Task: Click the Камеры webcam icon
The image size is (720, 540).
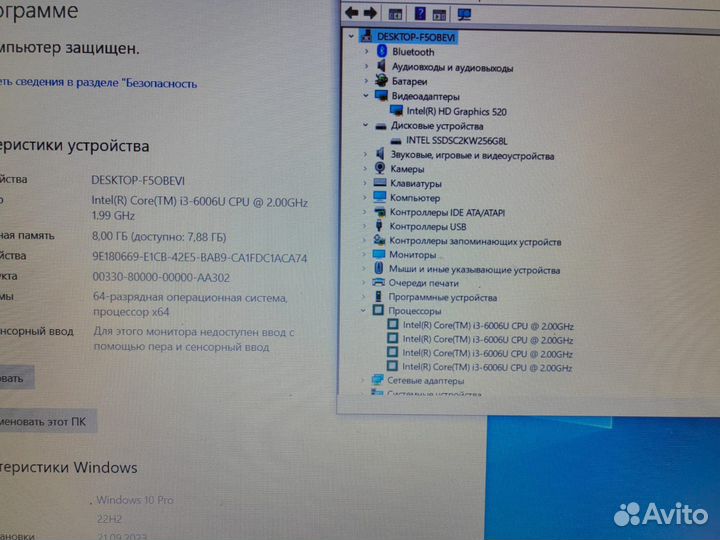Action: point(380,168)
